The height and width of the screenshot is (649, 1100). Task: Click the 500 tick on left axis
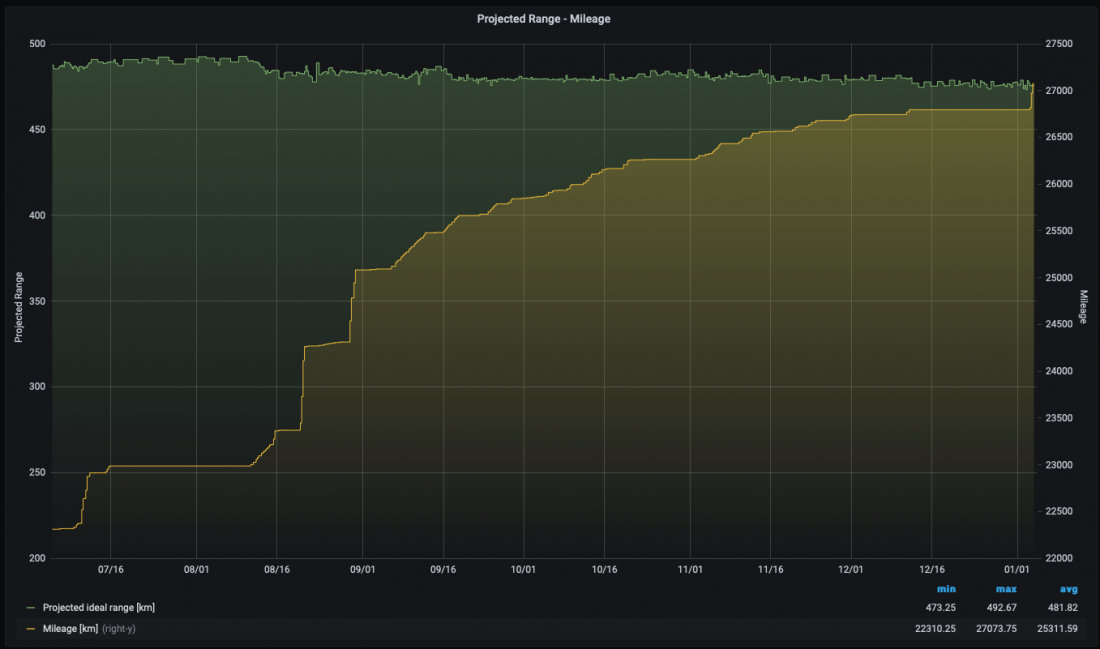(38, 44)
